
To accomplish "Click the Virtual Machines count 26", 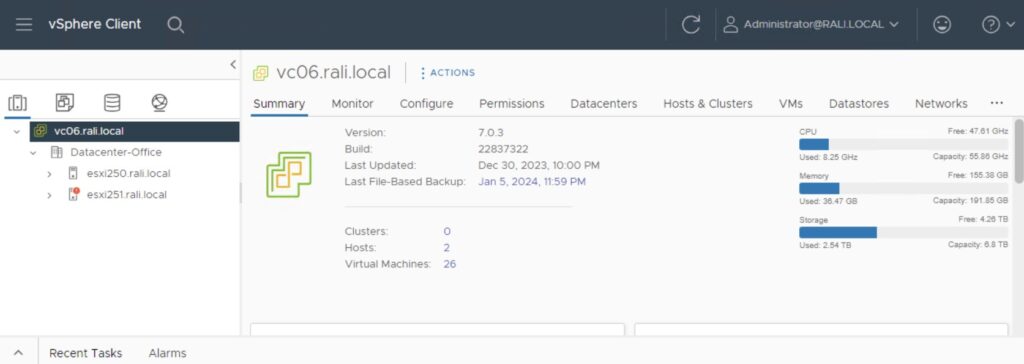I will click(449, 264).
